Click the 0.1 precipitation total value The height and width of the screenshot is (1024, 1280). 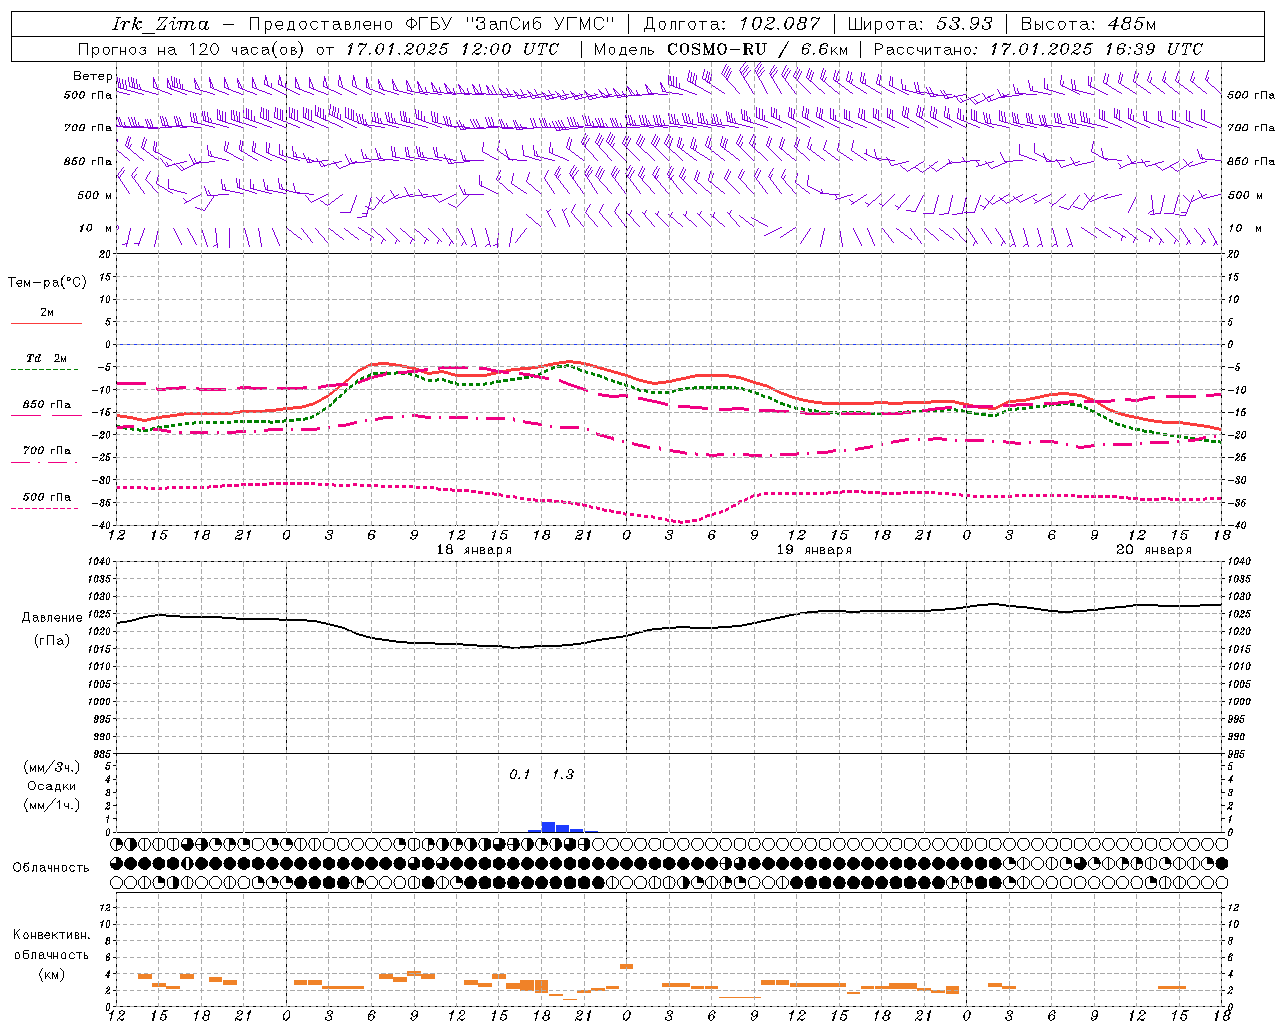(520, 774)
